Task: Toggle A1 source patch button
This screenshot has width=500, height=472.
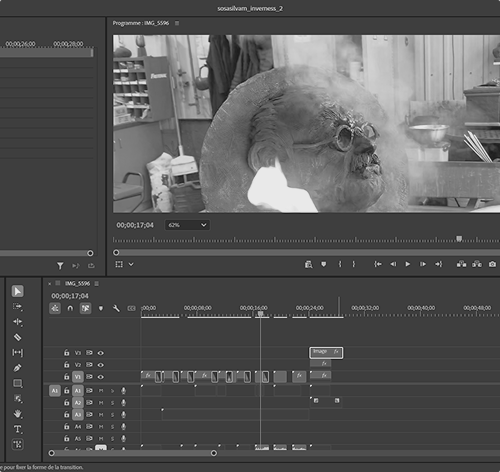Action: click(55, 391)
